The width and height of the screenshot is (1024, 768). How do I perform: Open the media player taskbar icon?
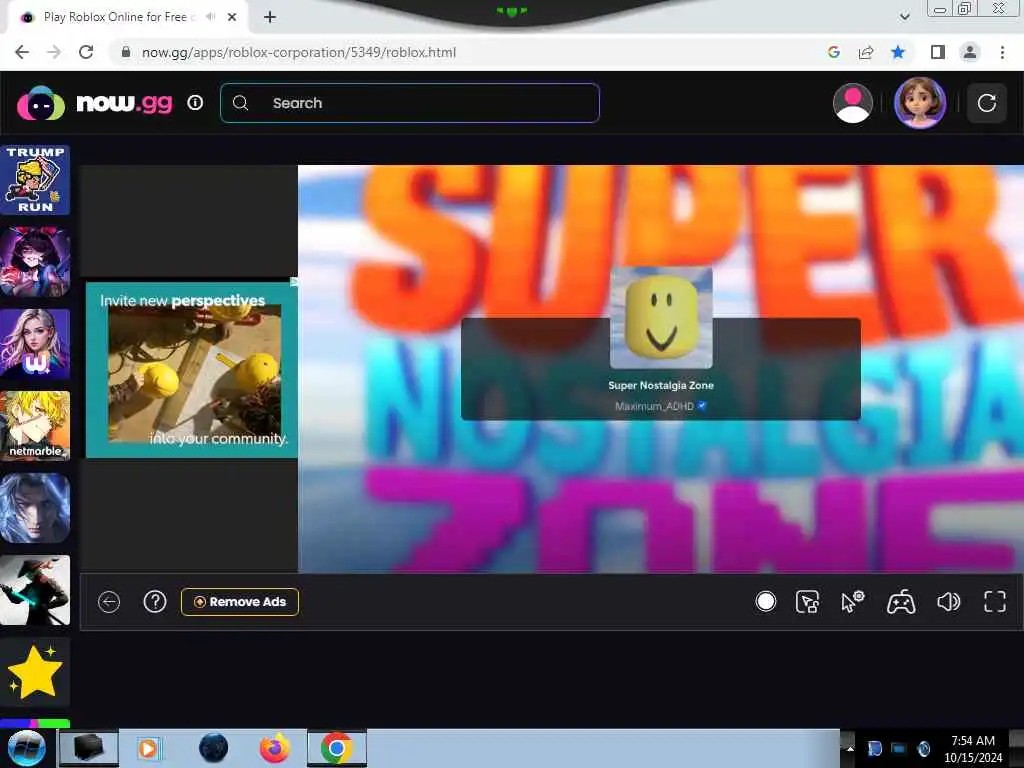[x=148, y=748]
